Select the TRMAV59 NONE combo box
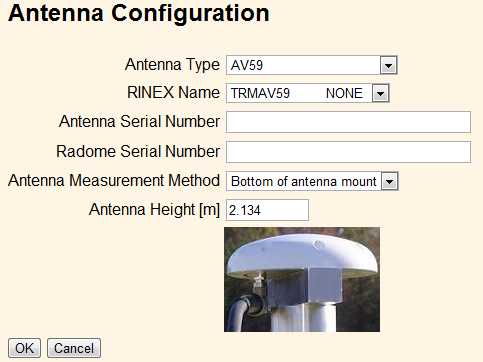The width and height of the screenshot is (483, 362). pos(308,93)
